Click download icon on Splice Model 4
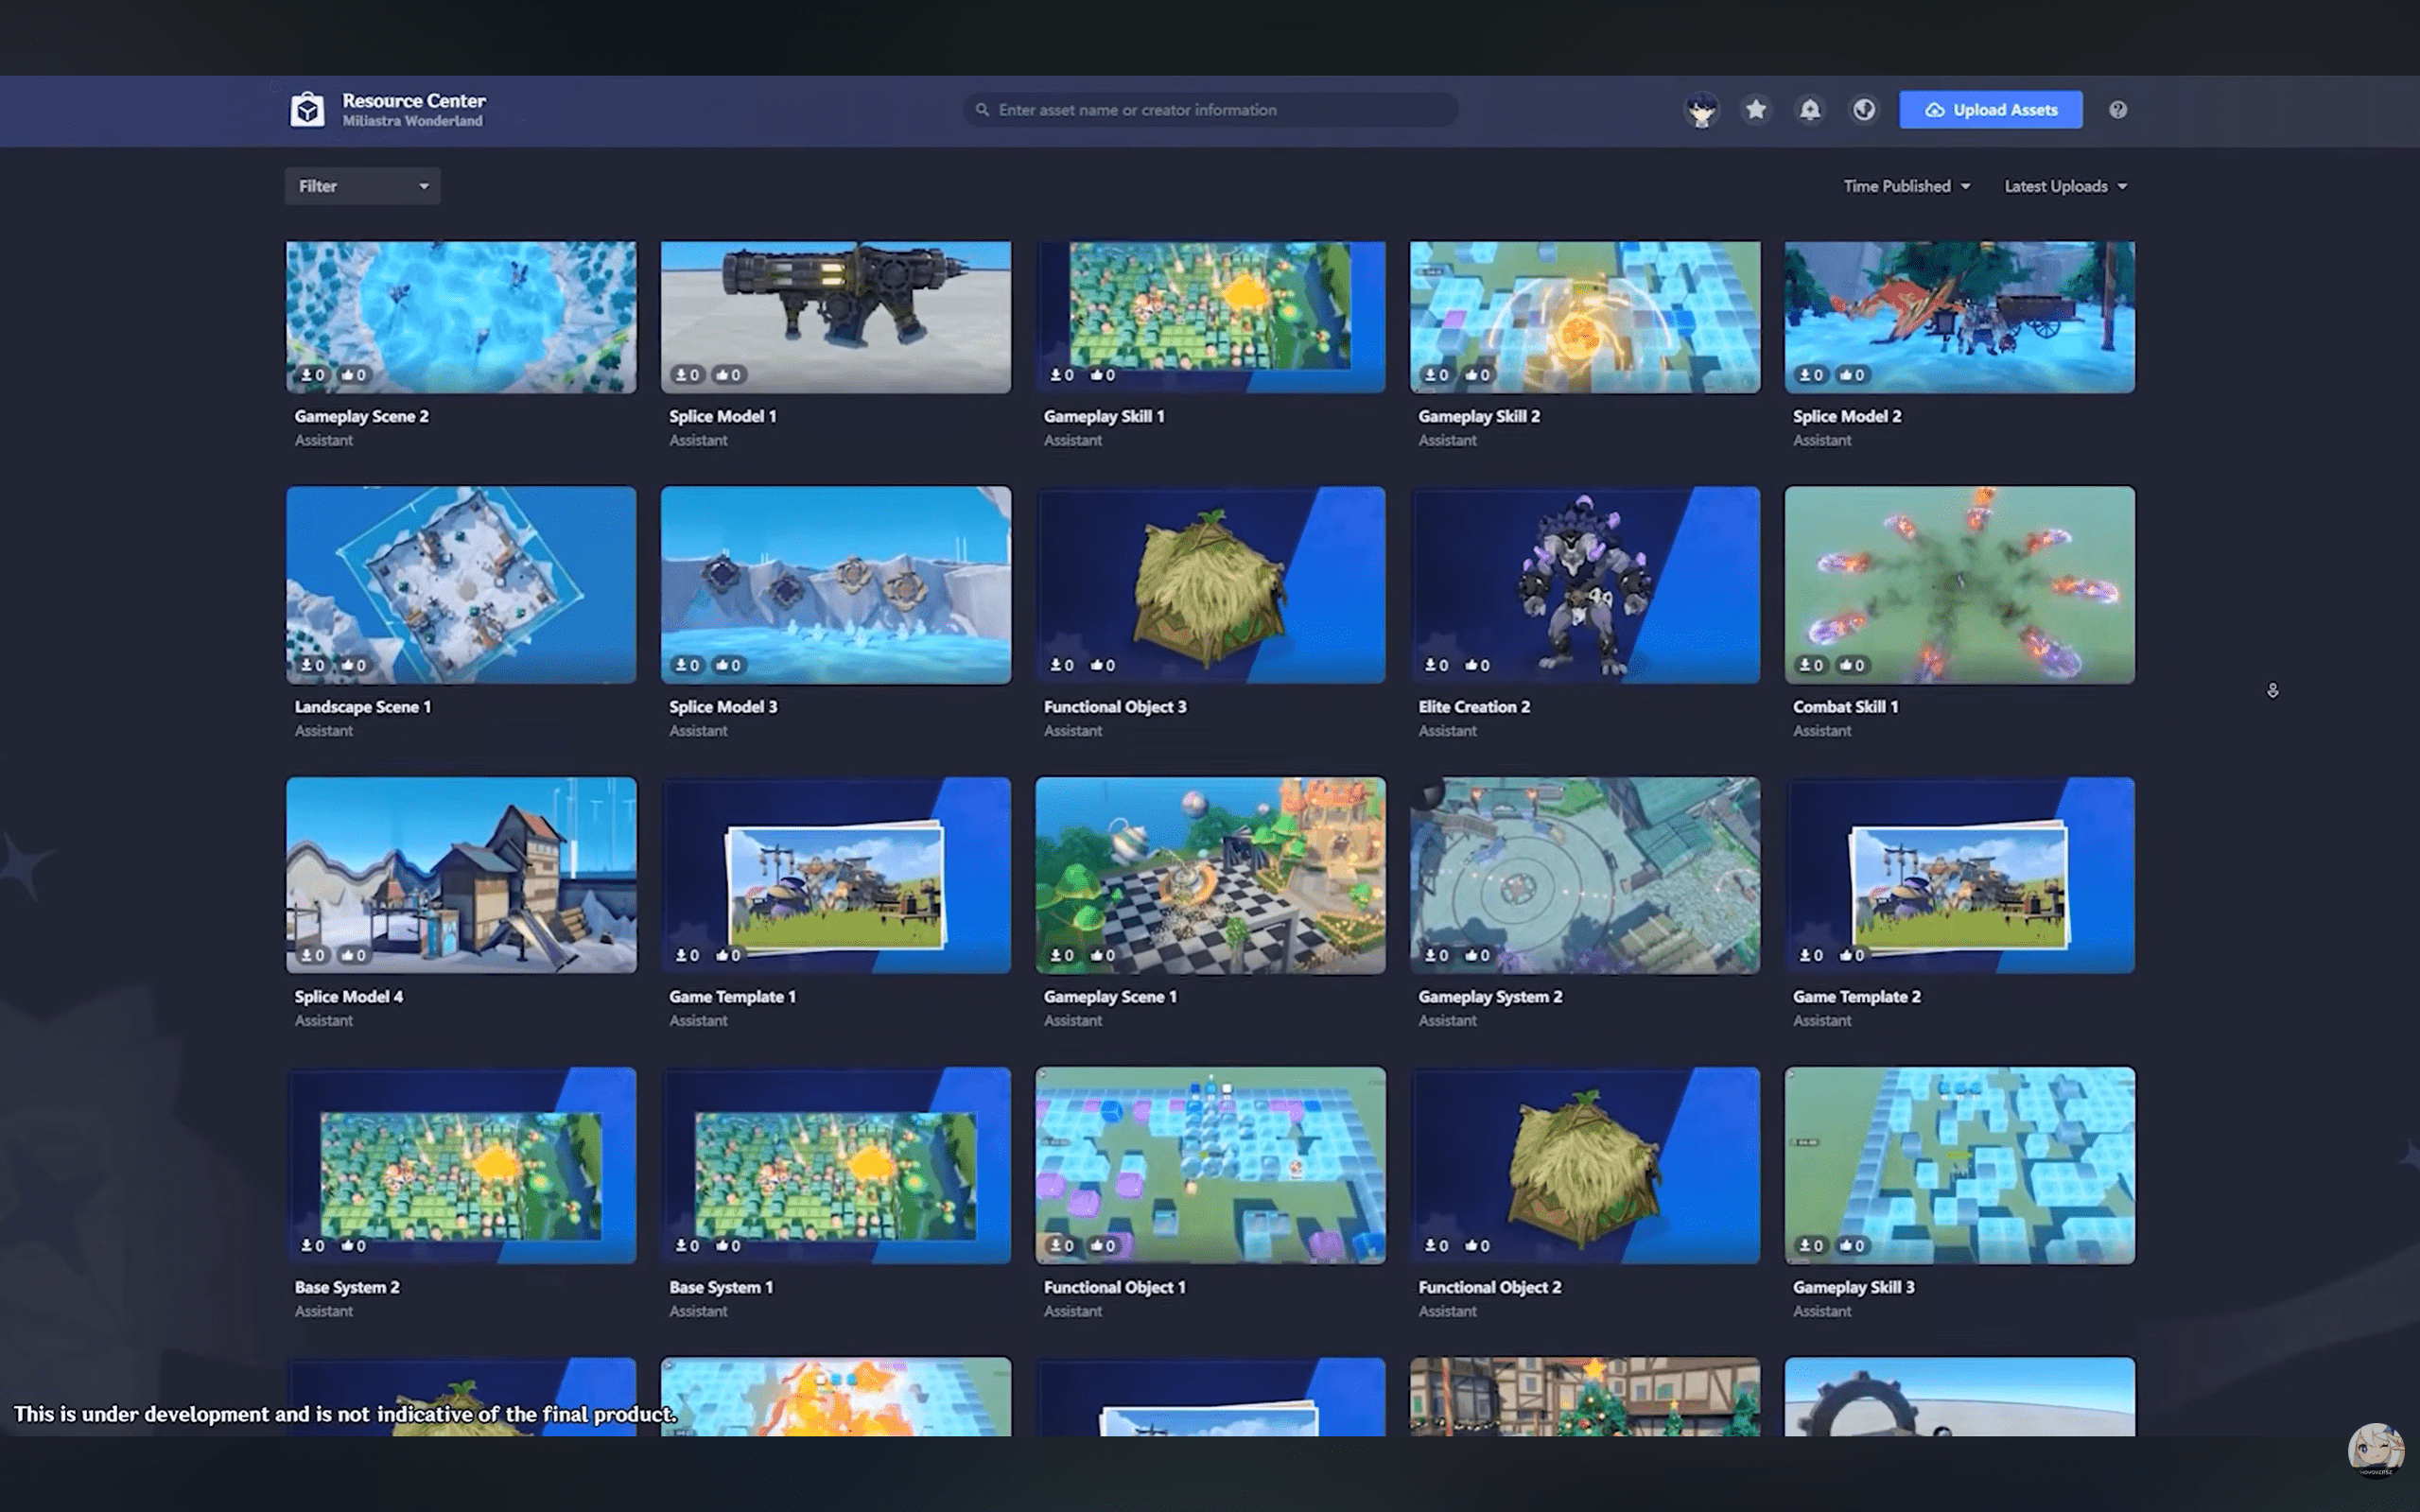Image resolution: width=2420 pixels, height=1512 pixels. tap(307, 955)
